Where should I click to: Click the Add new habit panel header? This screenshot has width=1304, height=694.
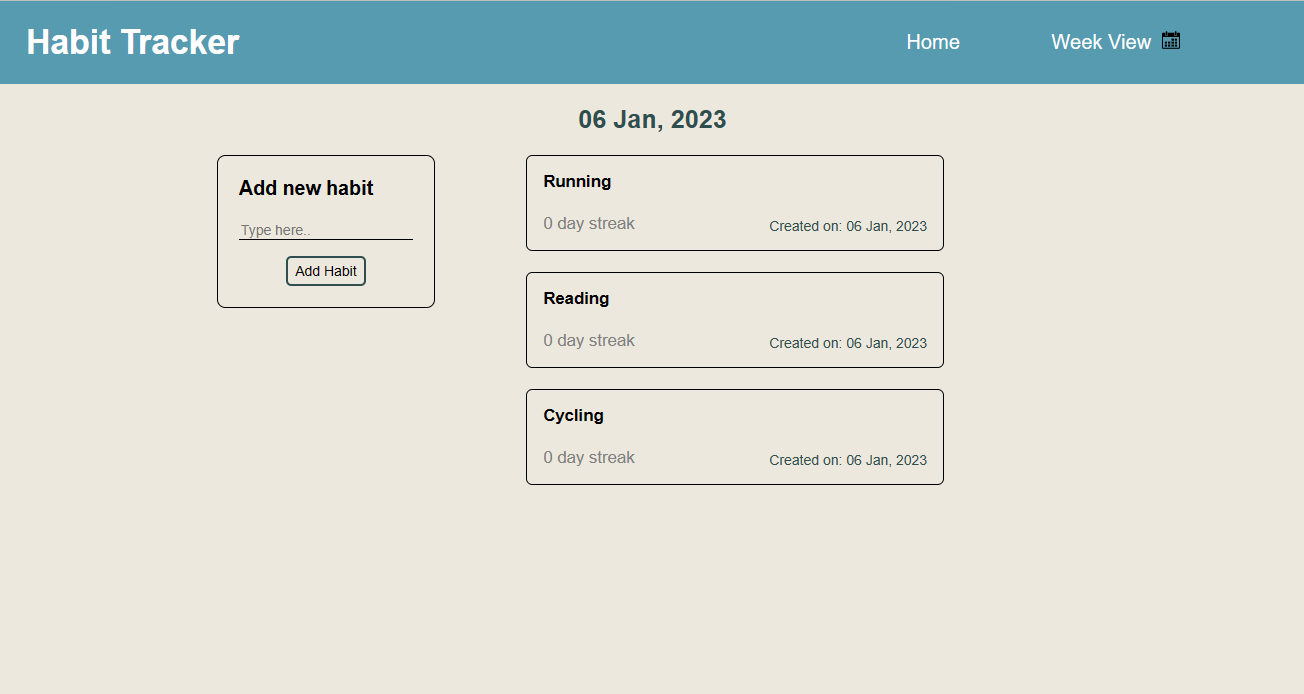point(306,188)
